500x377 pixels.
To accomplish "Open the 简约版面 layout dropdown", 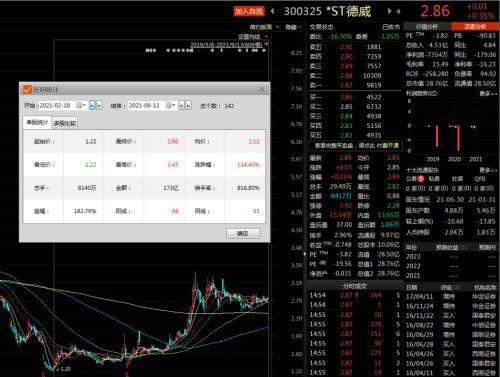I will (264, 27).
